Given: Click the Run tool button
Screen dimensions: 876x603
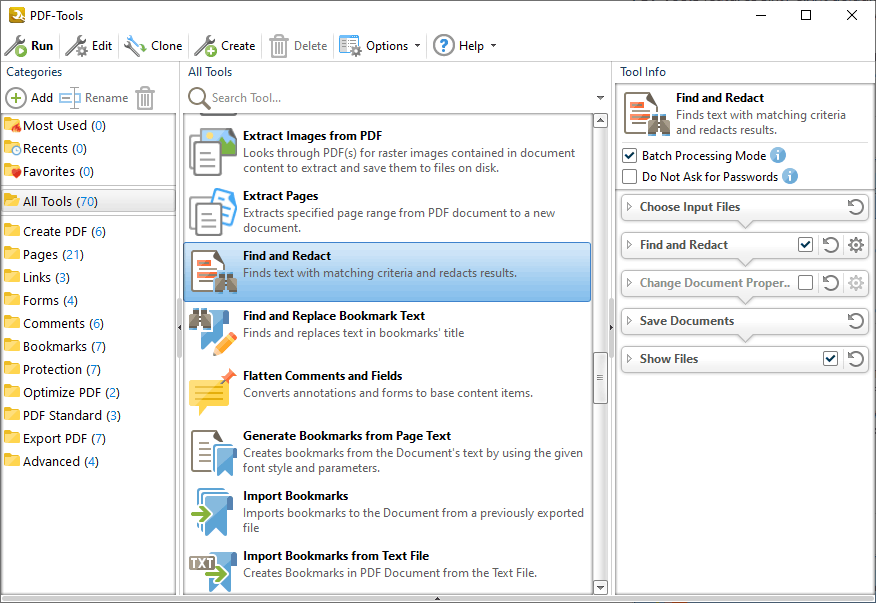Looking at the screenshot, I should click(x=29, y=46).
